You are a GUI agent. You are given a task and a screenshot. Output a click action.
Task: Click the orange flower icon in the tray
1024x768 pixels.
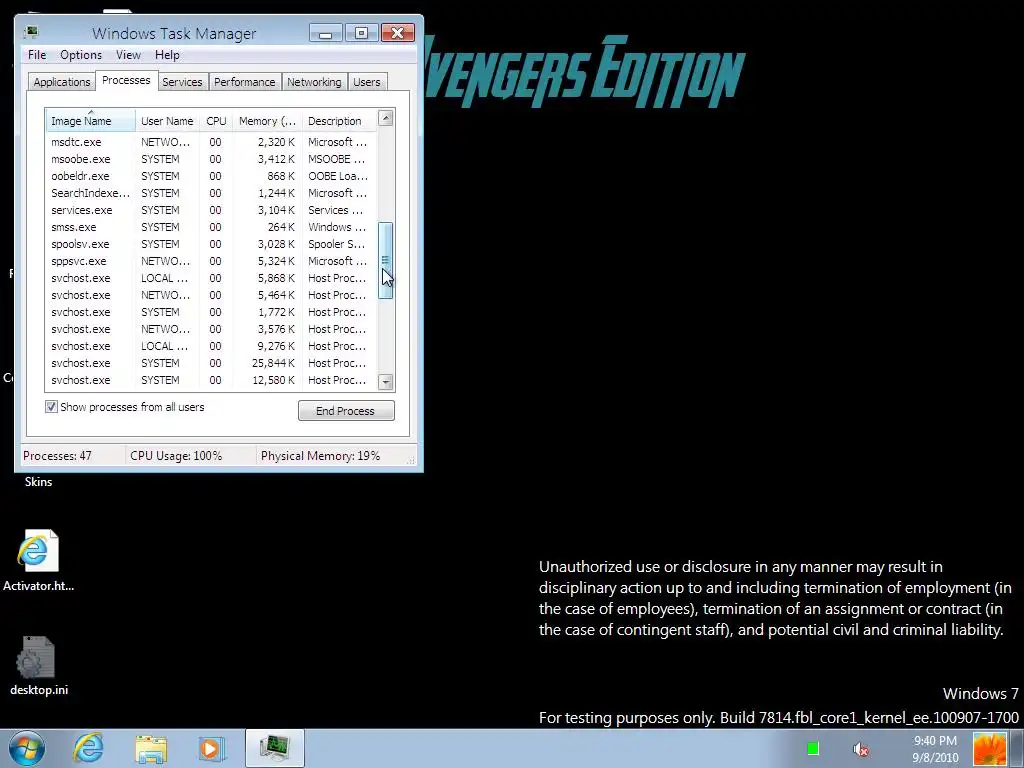(x=989, y=748)
